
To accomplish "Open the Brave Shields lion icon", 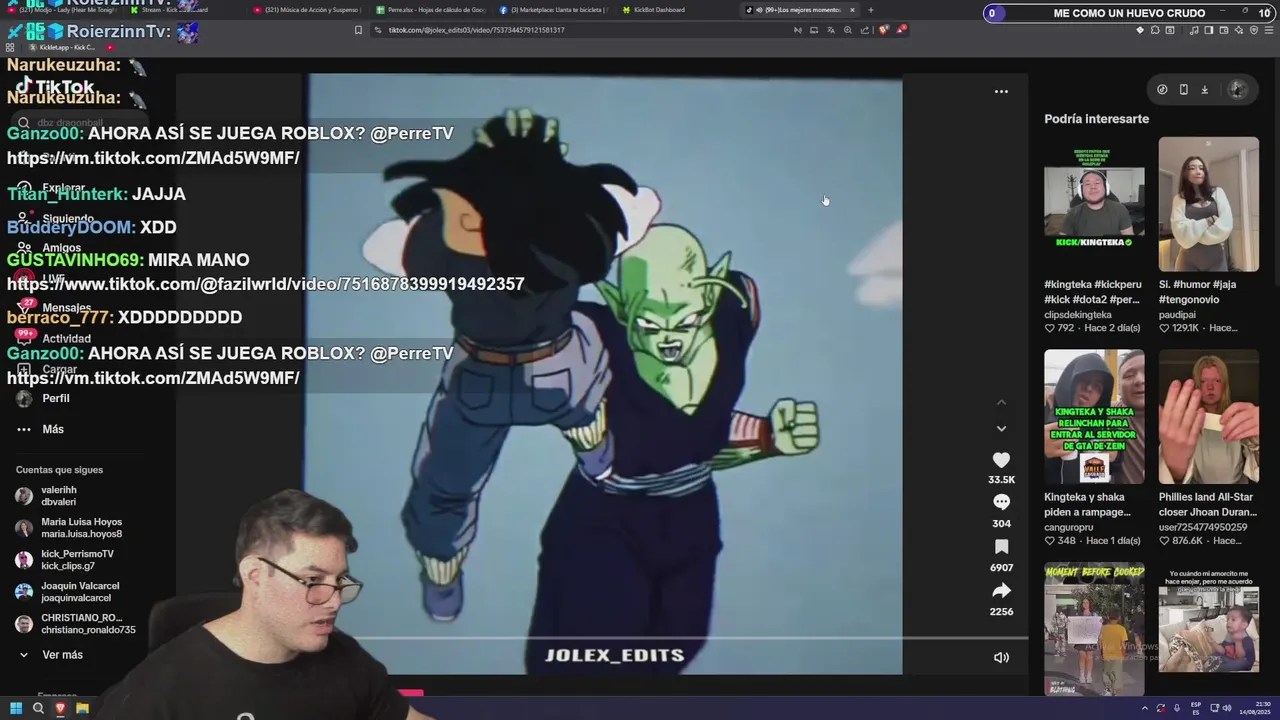I will pos(883,30).
